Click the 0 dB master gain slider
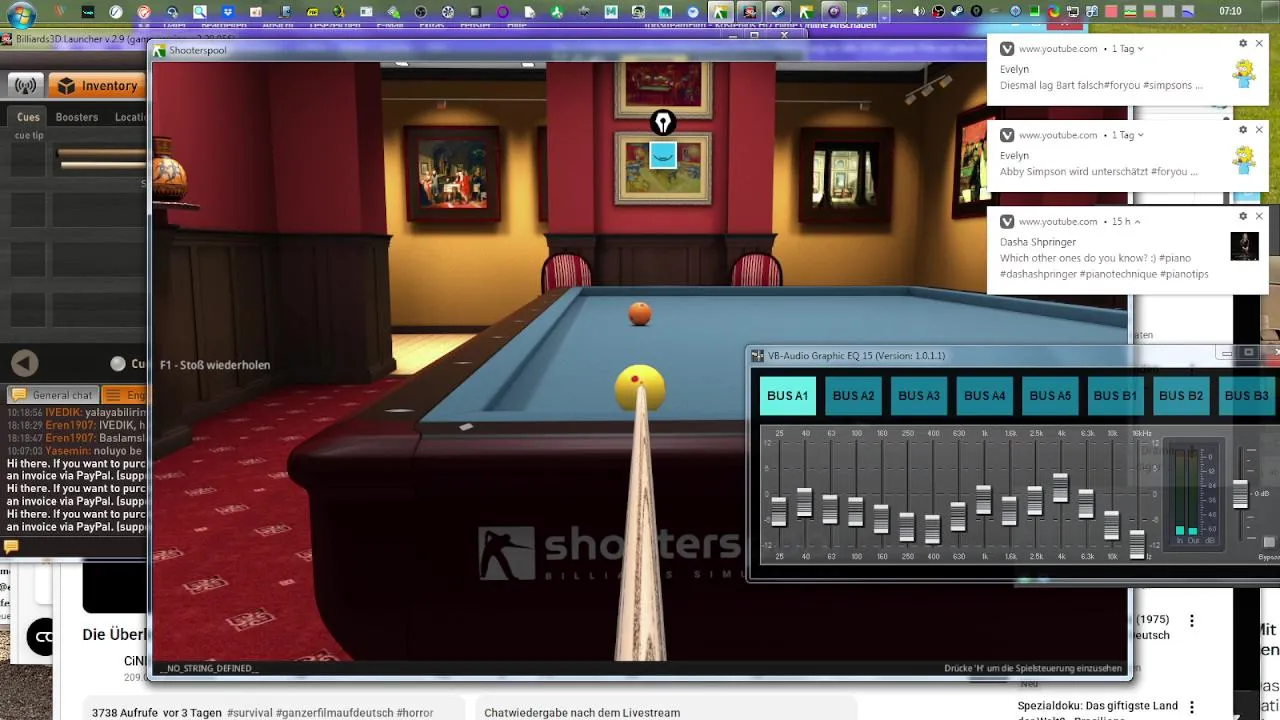This screenshot has width=1280, height=720. point(1240,494)
